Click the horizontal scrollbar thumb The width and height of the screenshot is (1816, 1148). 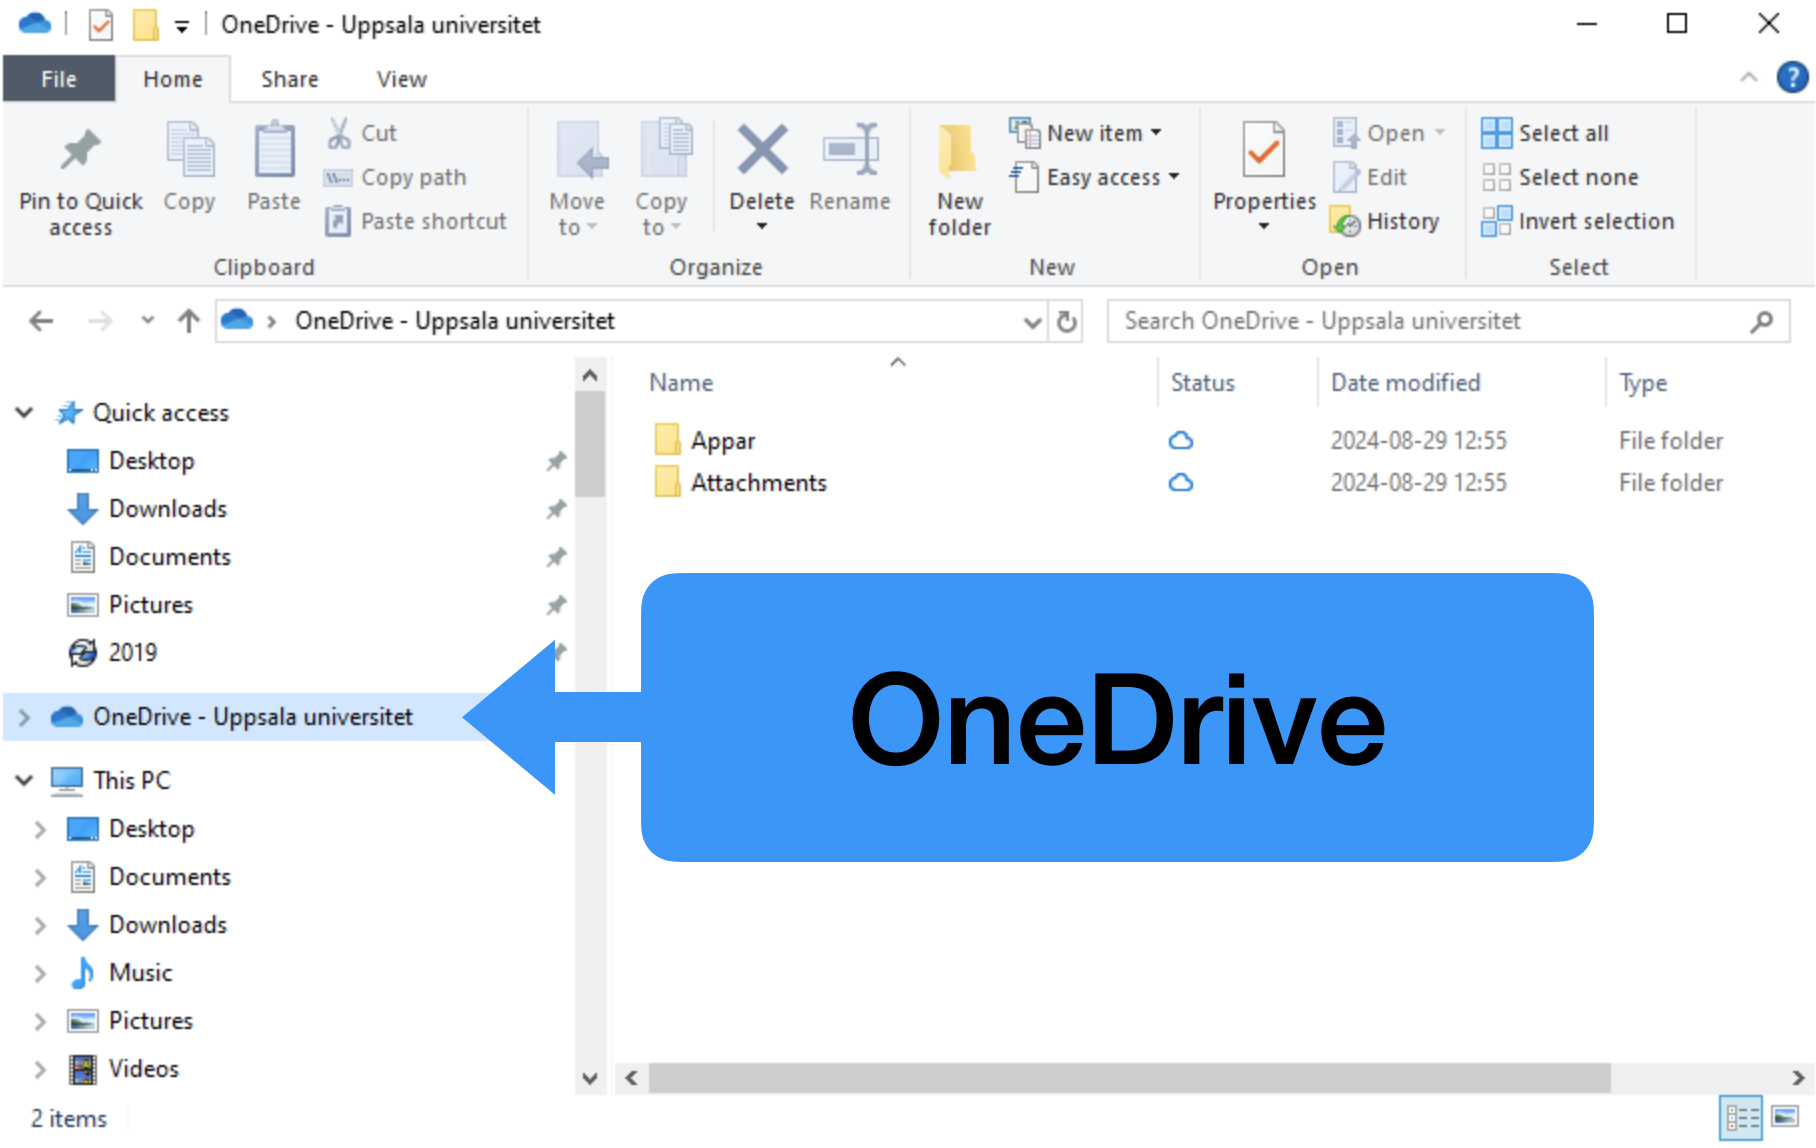click(1129, 1078)
